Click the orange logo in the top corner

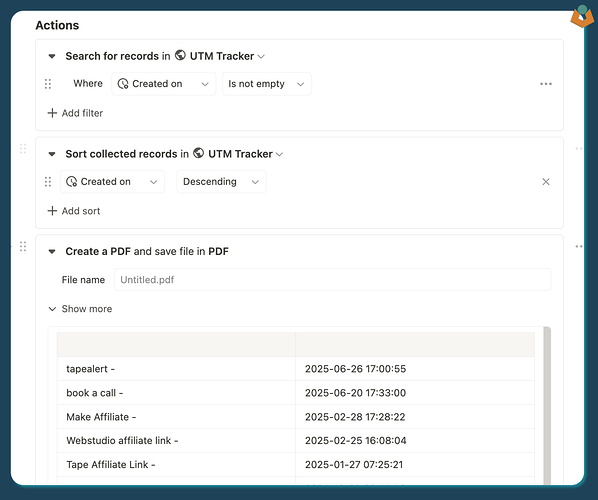click(582, 16)
